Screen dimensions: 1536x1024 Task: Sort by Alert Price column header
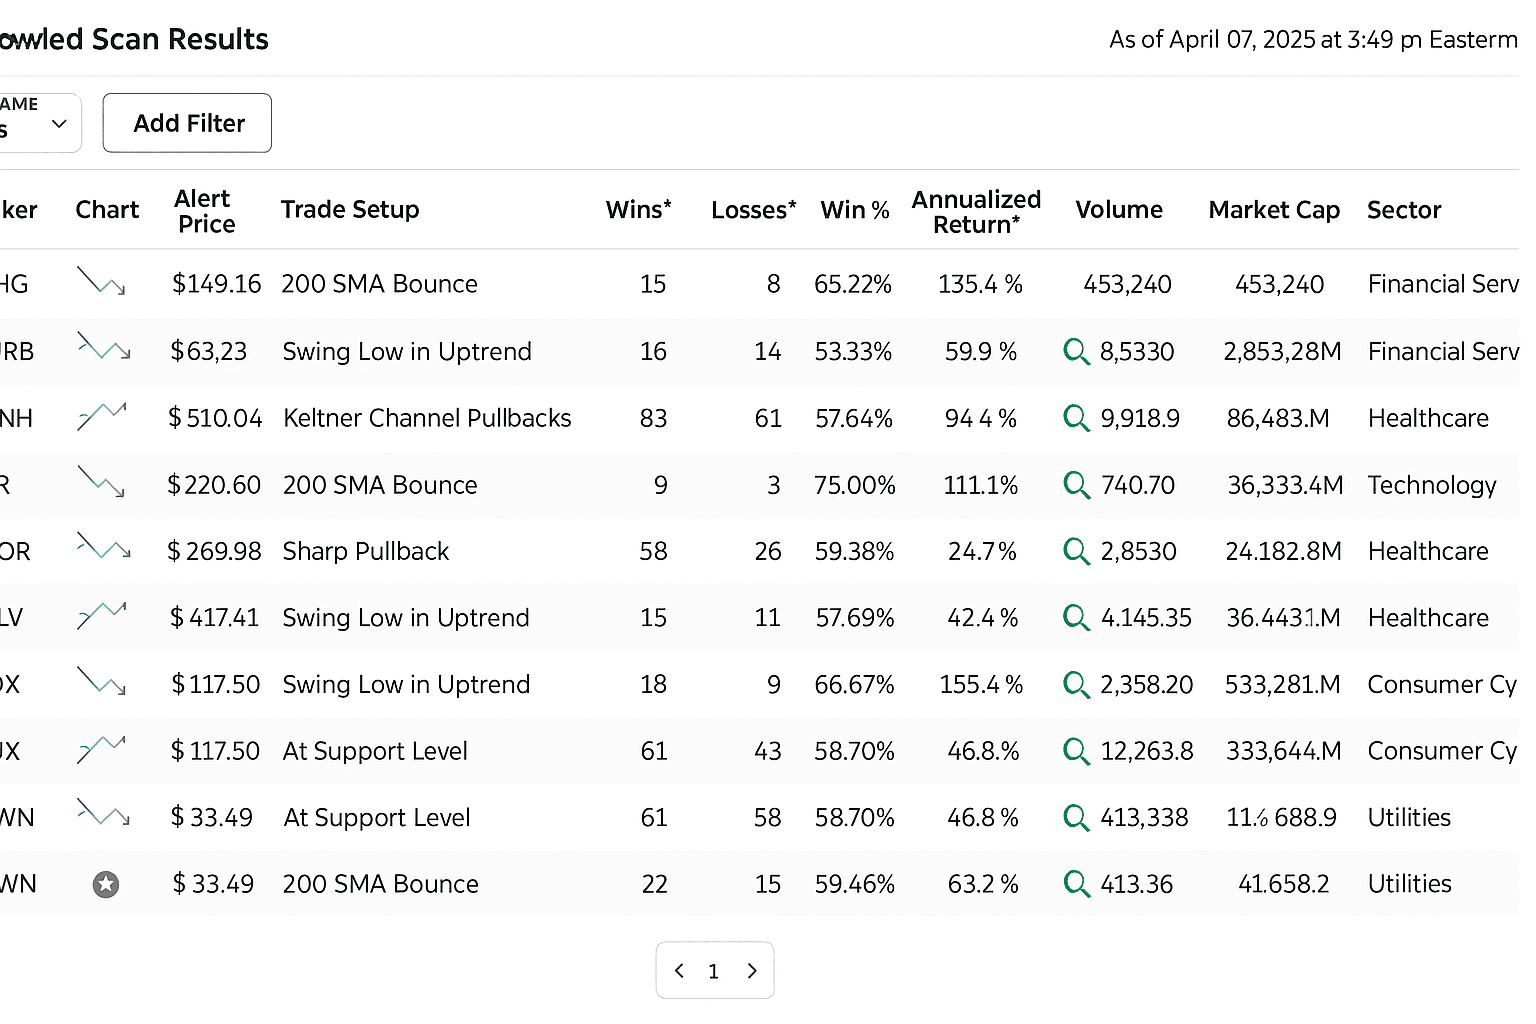coord(205,211)
